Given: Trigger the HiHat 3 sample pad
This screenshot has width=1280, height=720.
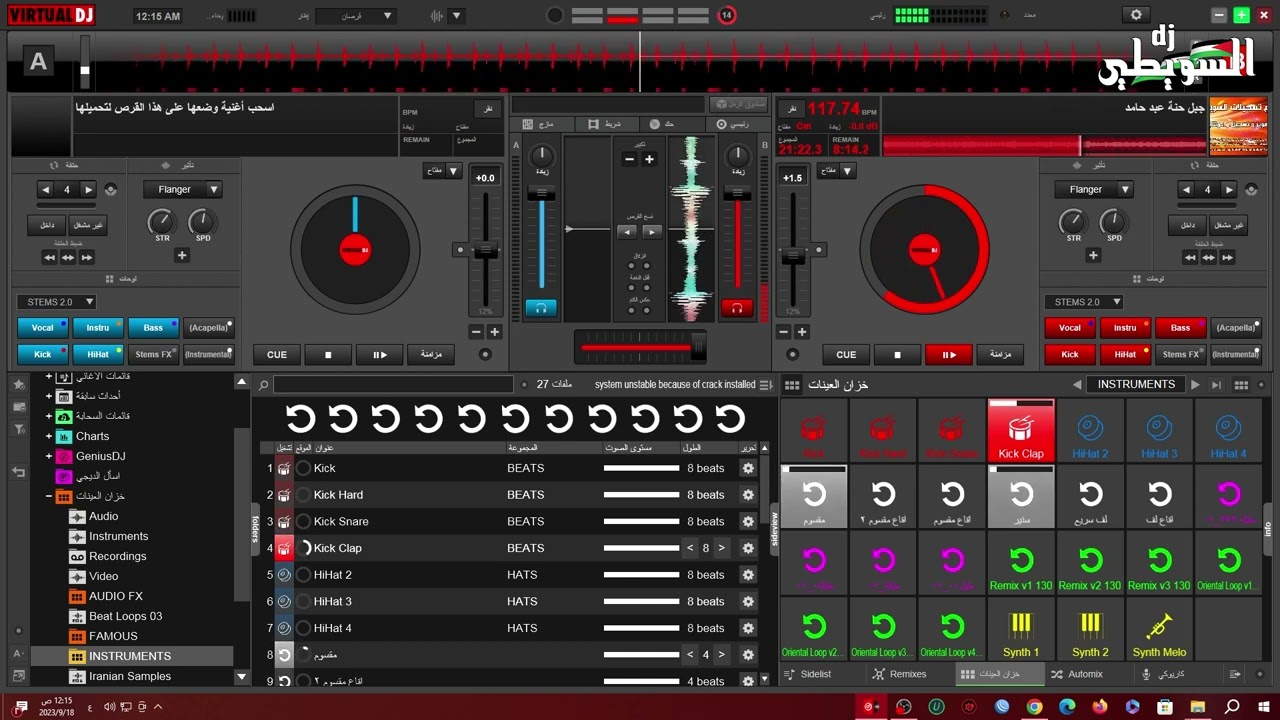Looking at the screenshot, I should pos(1159,431).
